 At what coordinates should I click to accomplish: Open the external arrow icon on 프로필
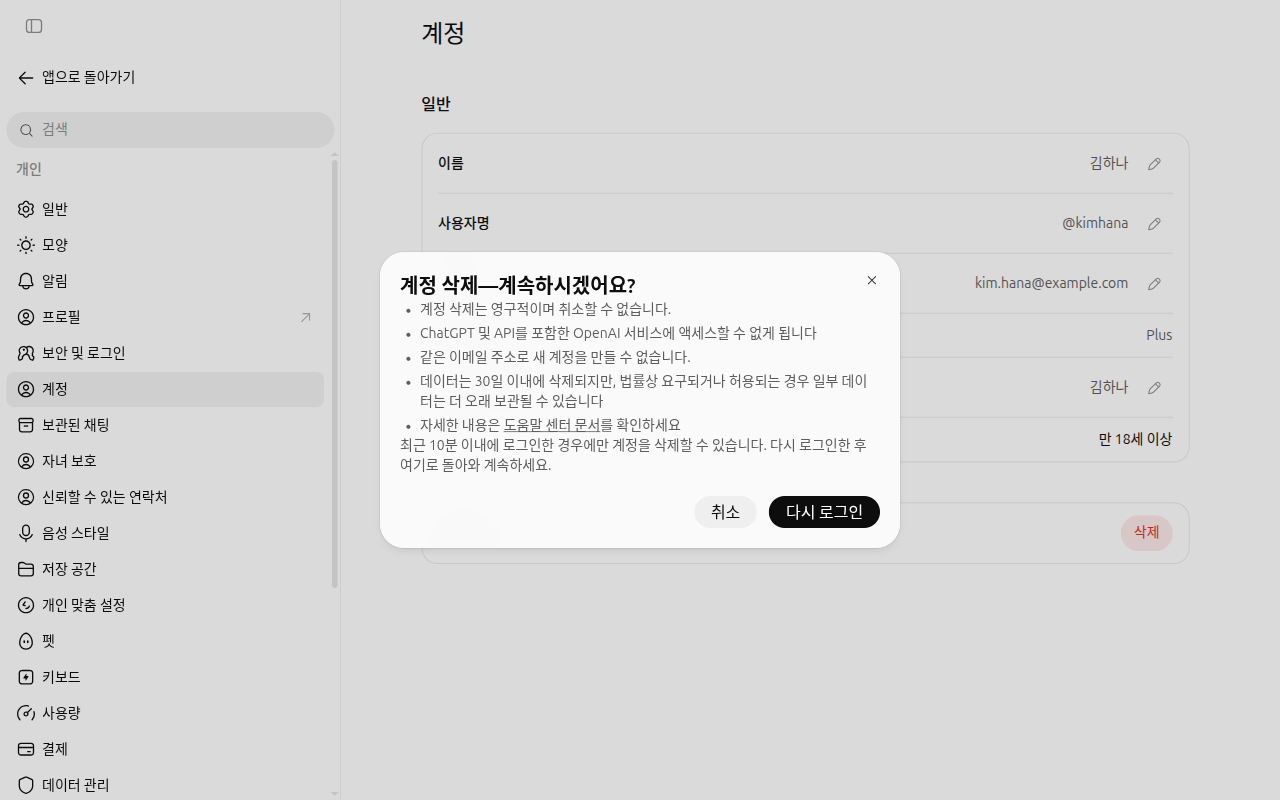pos(306,317)
